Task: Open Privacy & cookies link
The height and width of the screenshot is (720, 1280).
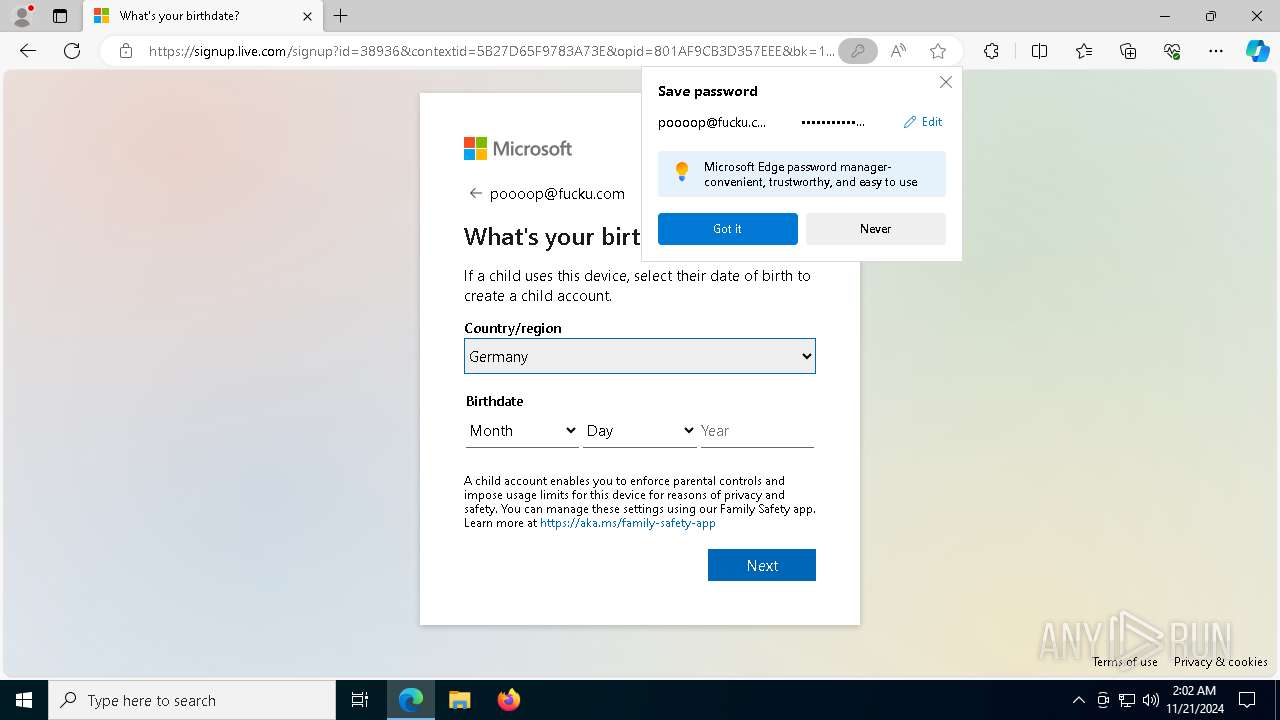Action: (1221, 662)
